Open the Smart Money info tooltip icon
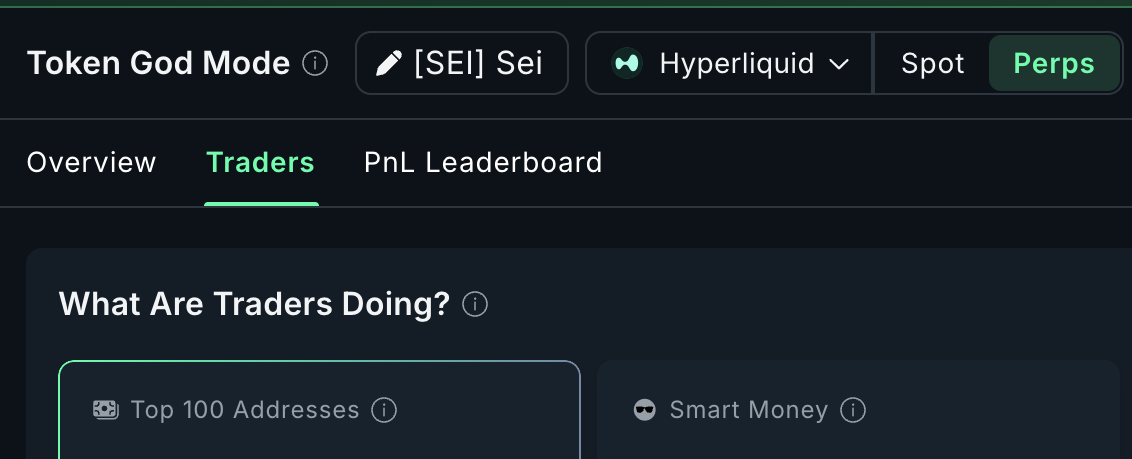 point(853,409)
